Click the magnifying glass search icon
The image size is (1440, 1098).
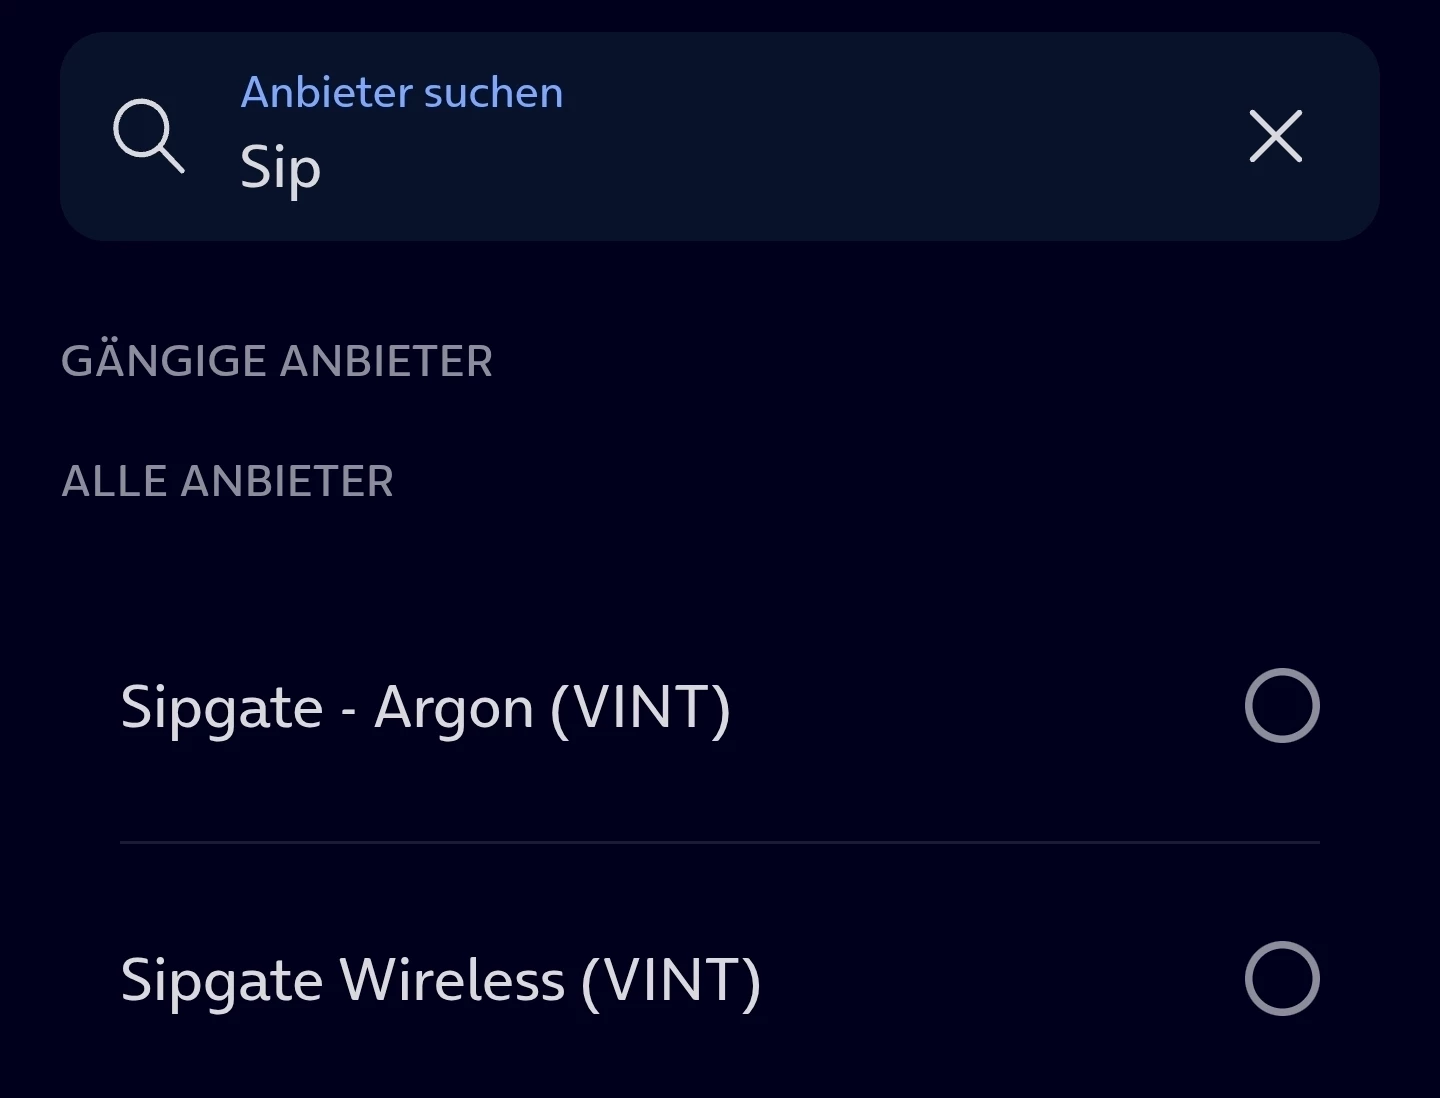148,136
